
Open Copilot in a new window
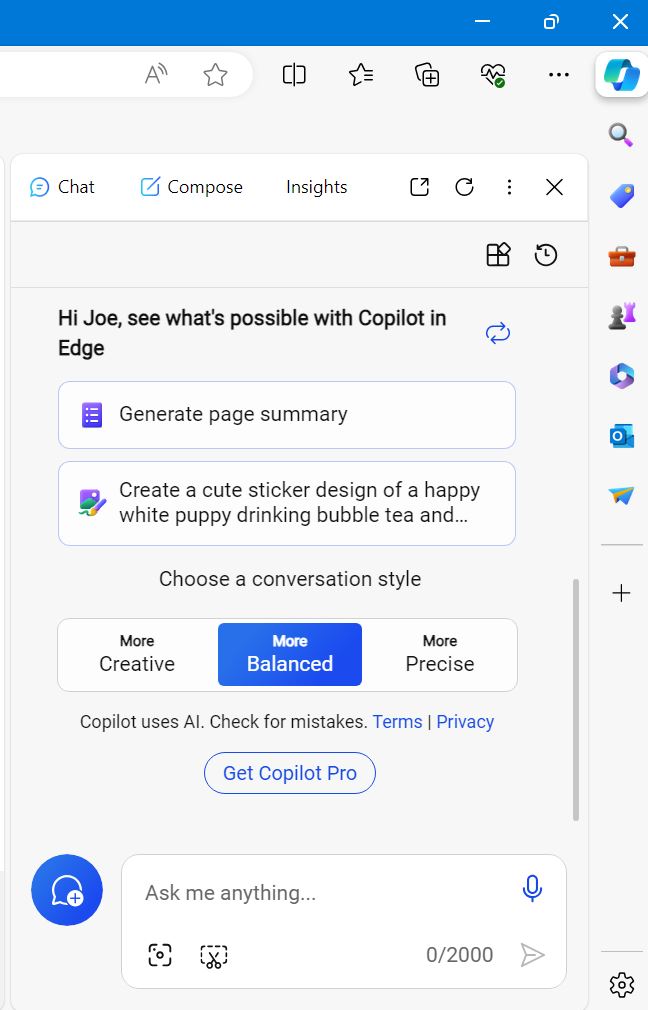(x=419, y=187)
